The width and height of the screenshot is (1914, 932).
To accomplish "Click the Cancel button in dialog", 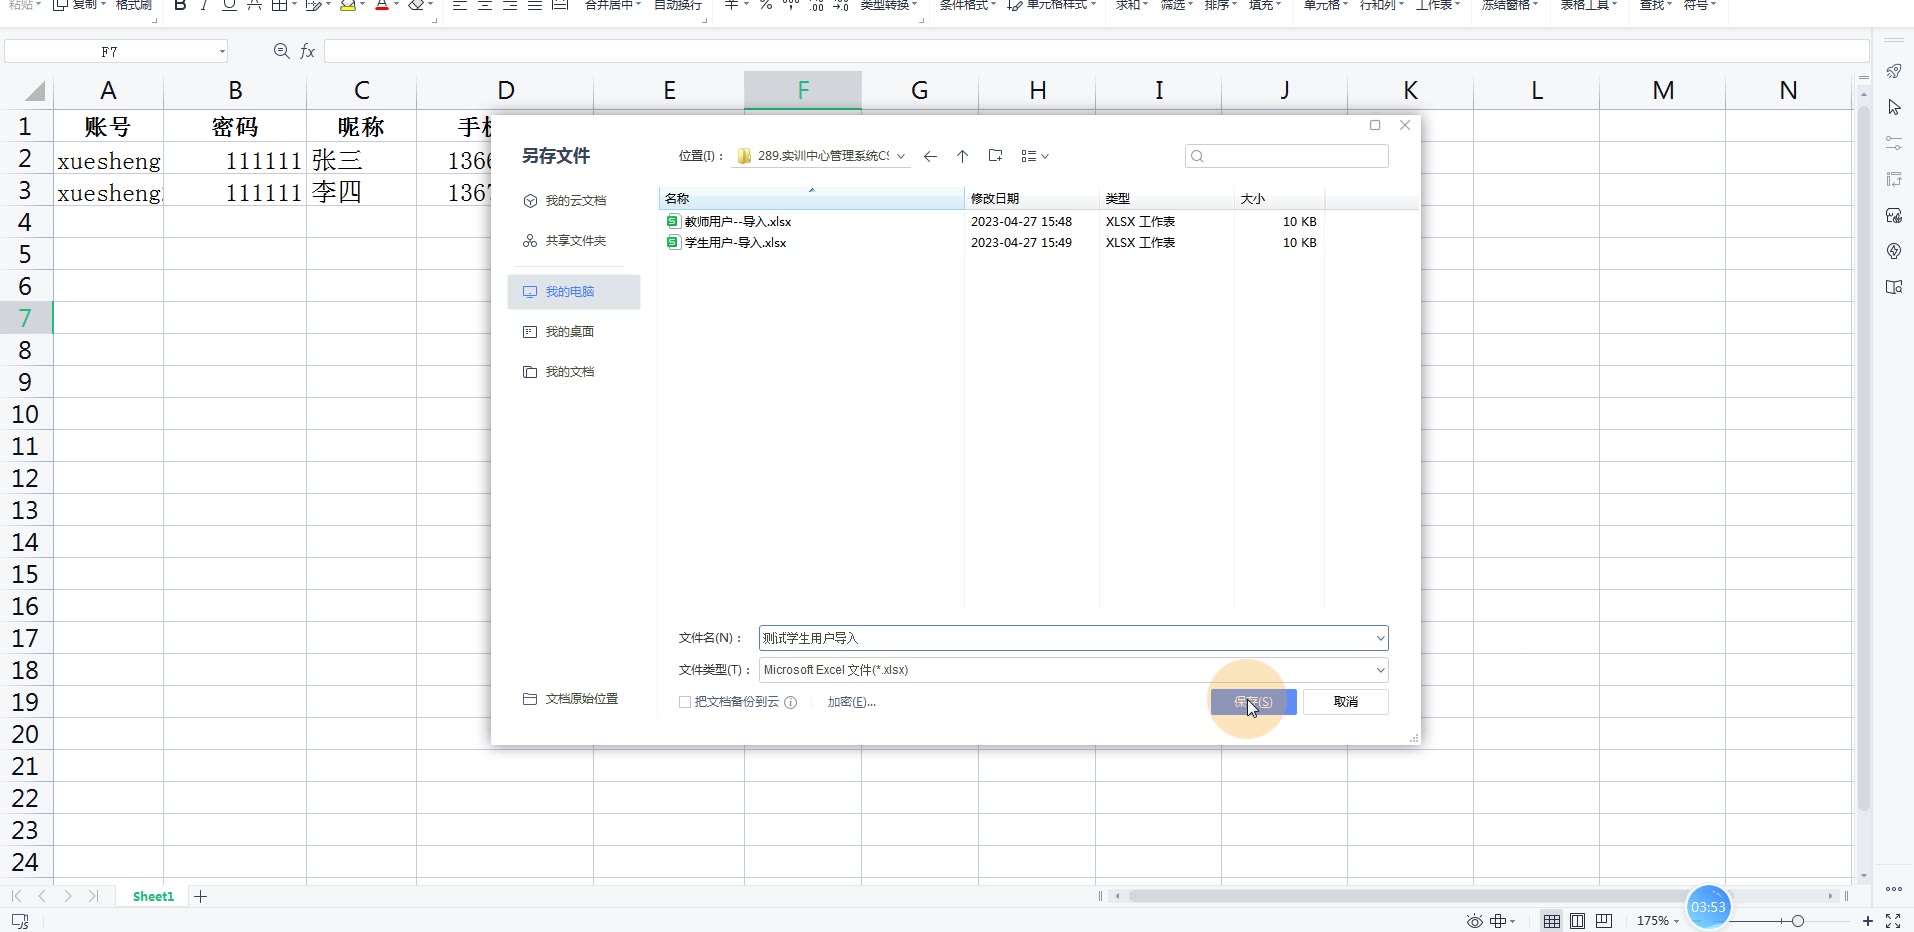I will [1345, 702].
